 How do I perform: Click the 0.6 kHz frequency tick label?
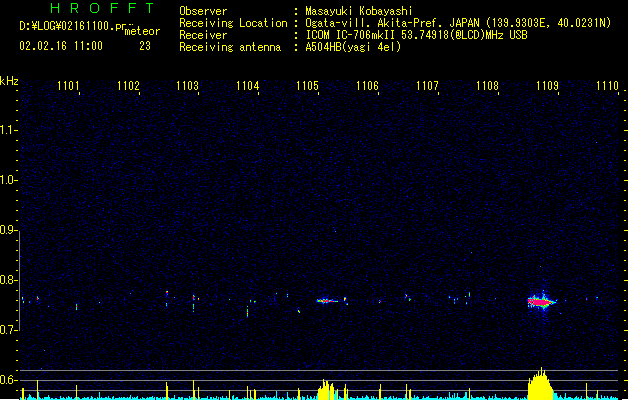(x=8, y=380)
